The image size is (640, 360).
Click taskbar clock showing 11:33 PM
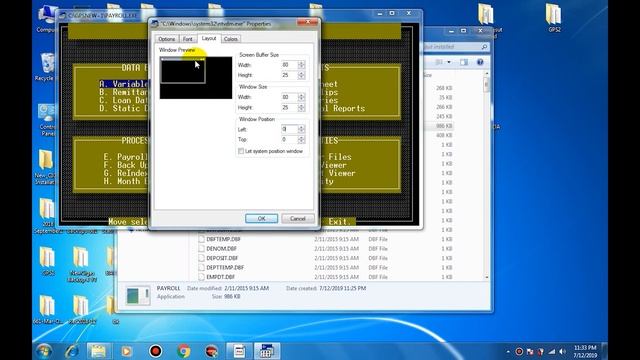pos(585,351)
